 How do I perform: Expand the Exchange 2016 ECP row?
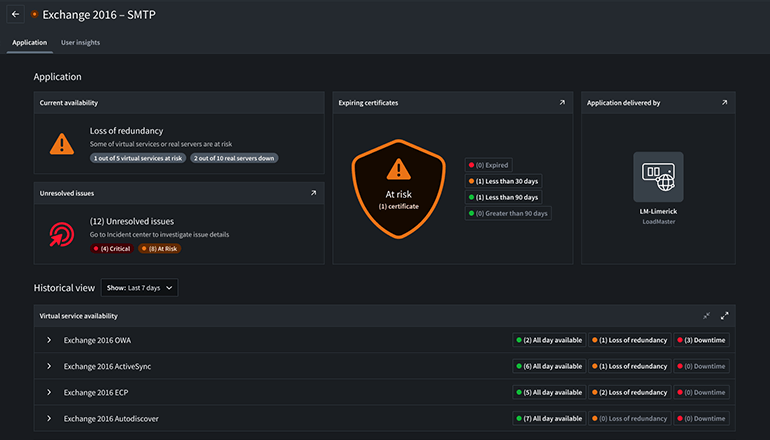(48, 392)
